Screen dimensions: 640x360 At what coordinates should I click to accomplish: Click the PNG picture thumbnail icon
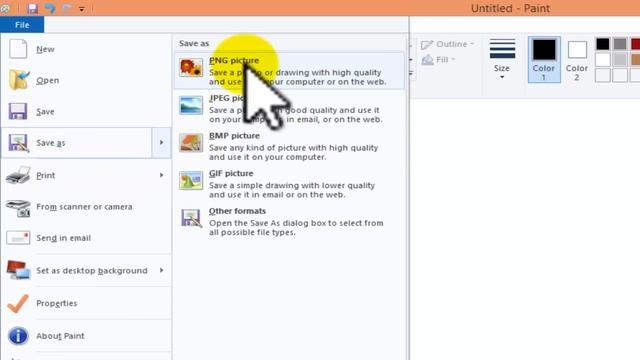191,67
